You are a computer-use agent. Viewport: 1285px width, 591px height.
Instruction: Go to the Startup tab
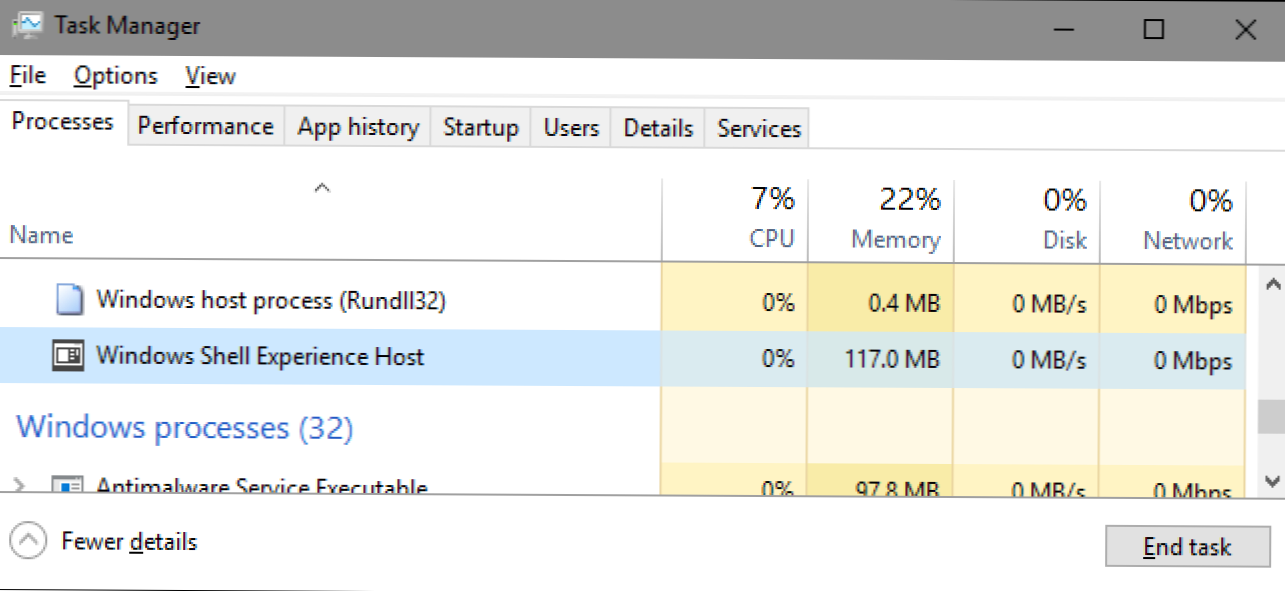pos(481,128)
